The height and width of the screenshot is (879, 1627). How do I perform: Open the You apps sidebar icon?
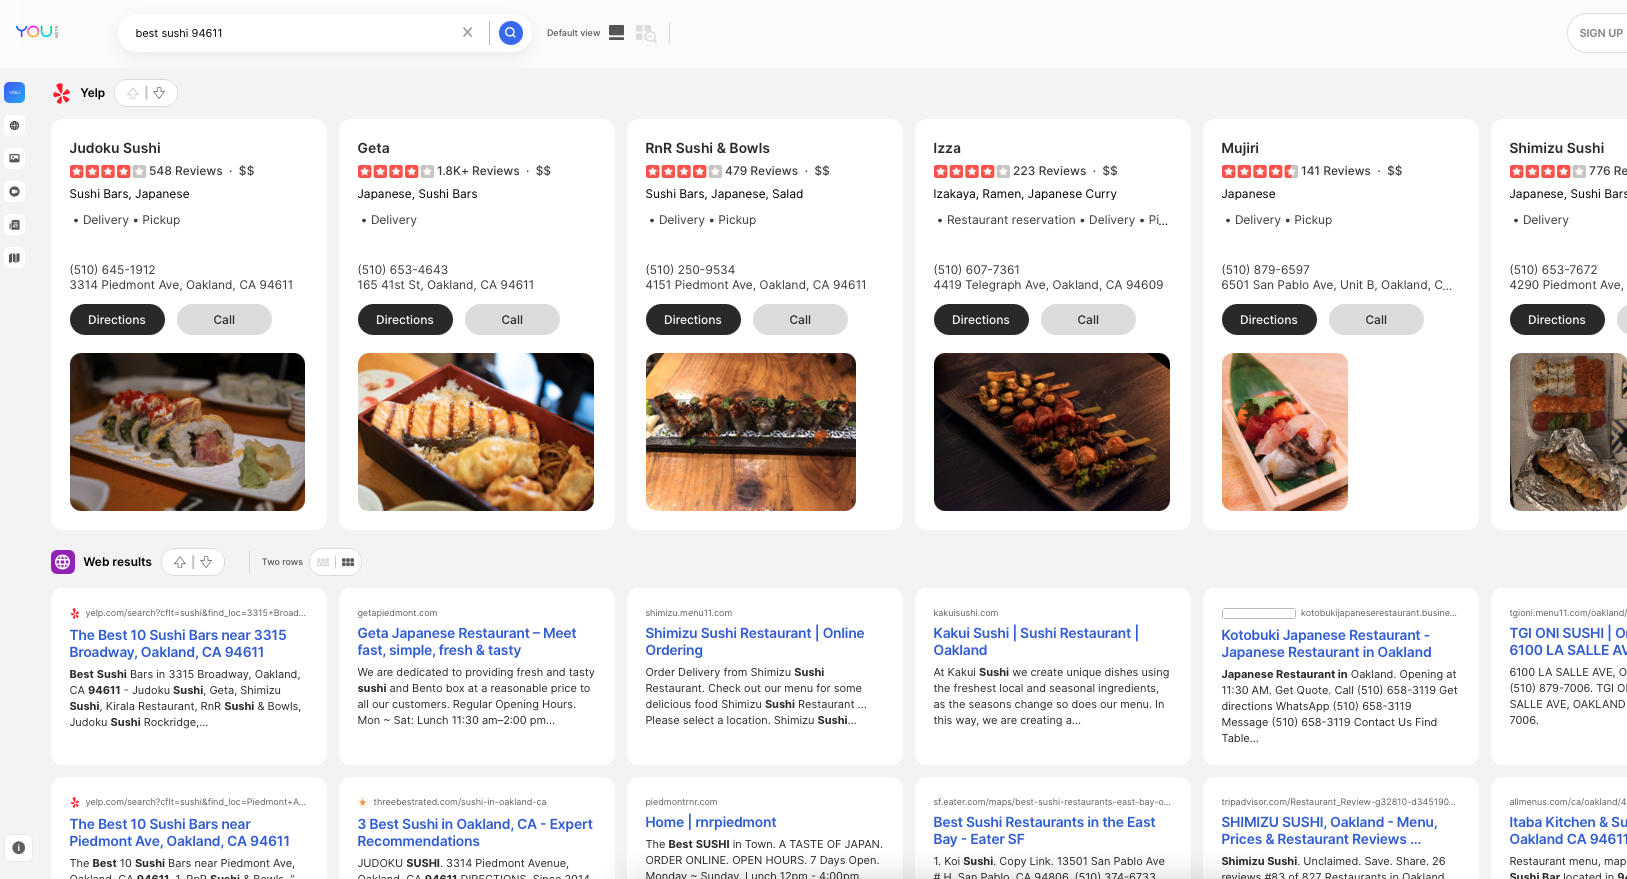click(14, 92)
